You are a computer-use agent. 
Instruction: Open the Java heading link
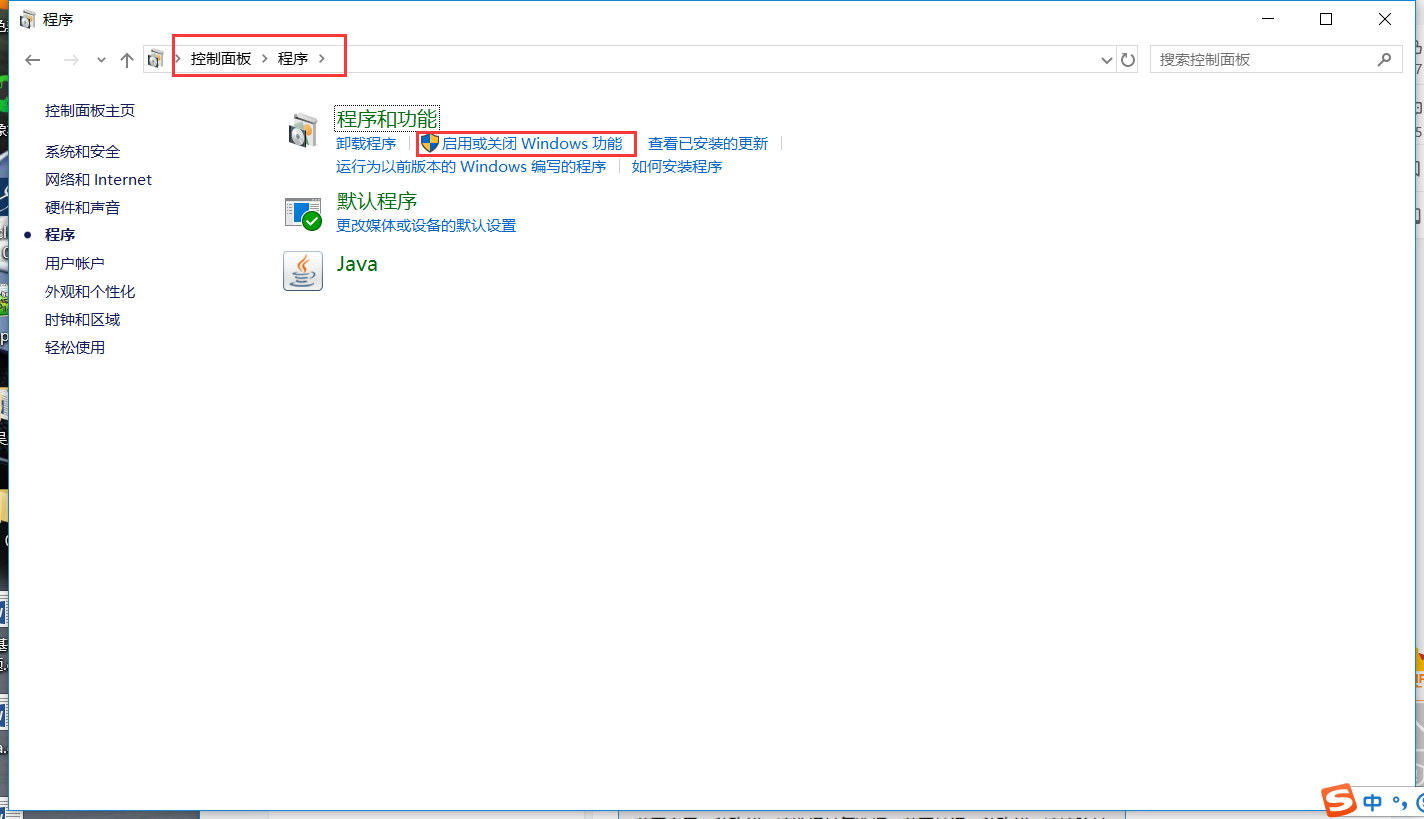click(357, 264)
